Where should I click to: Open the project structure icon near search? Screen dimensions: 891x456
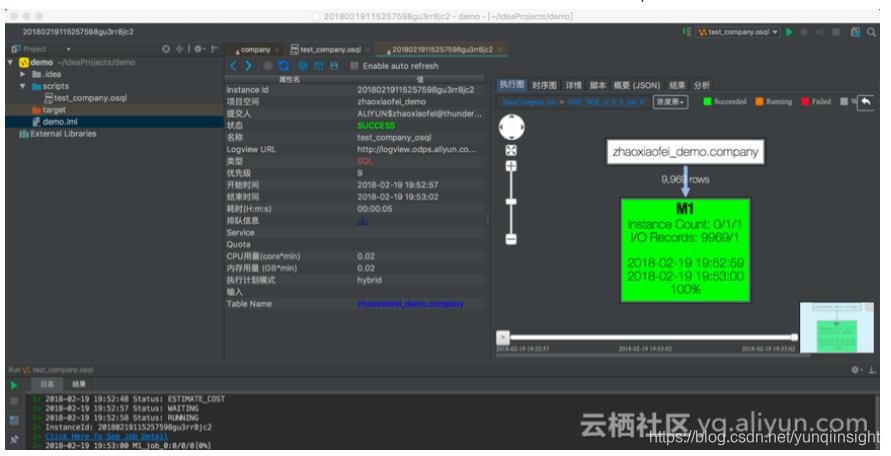click(855, 32)
